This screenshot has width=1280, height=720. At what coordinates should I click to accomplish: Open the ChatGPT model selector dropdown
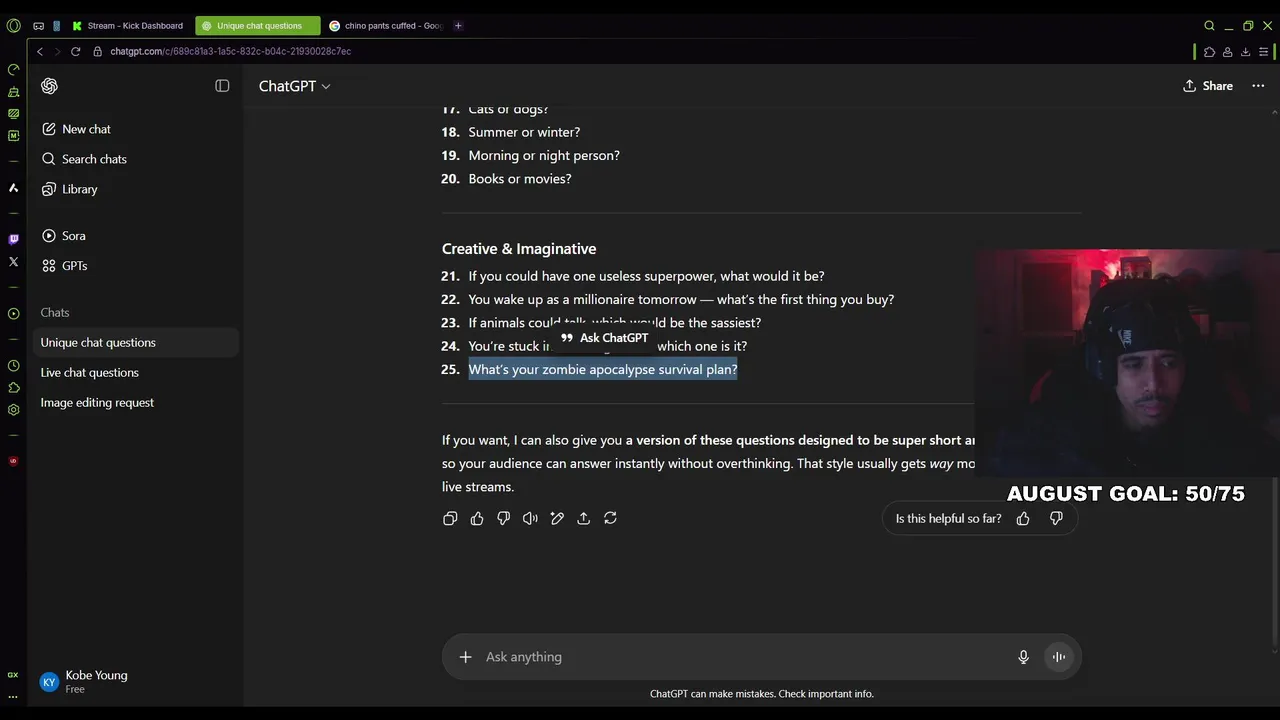294,86
